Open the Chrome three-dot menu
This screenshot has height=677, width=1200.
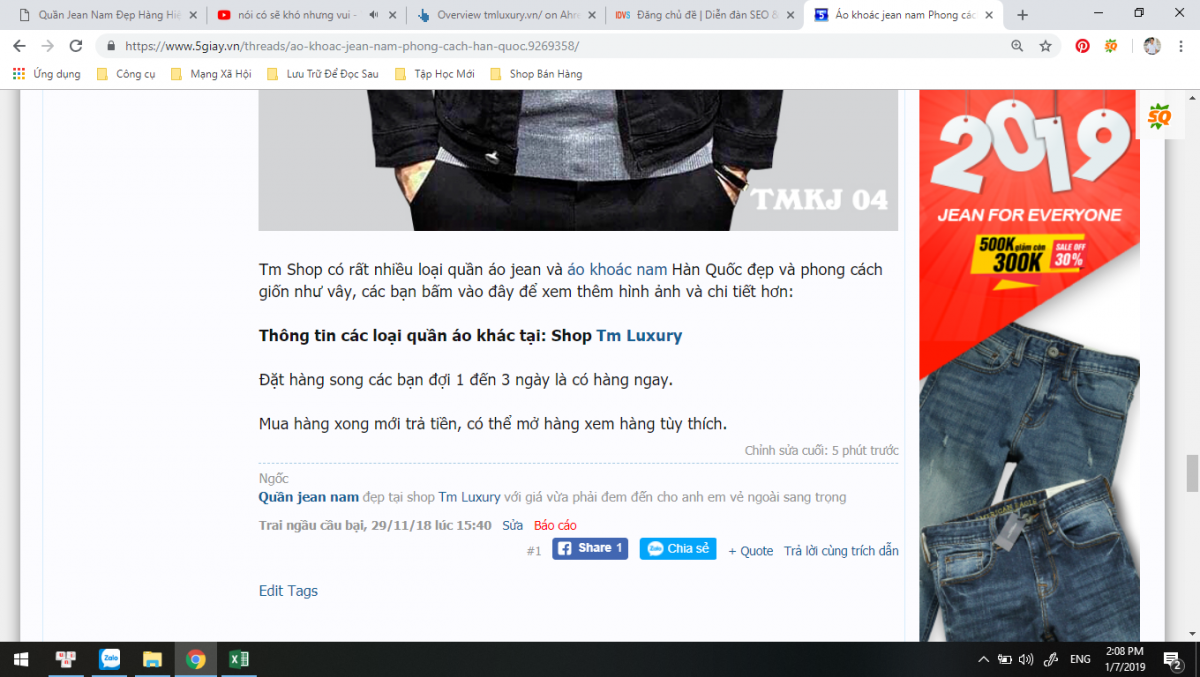[1181, 46]
